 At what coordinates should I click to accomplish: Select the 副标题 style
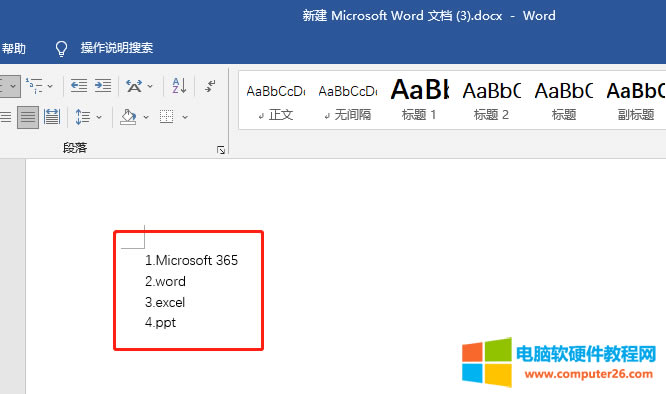click(x=636, y=100)
